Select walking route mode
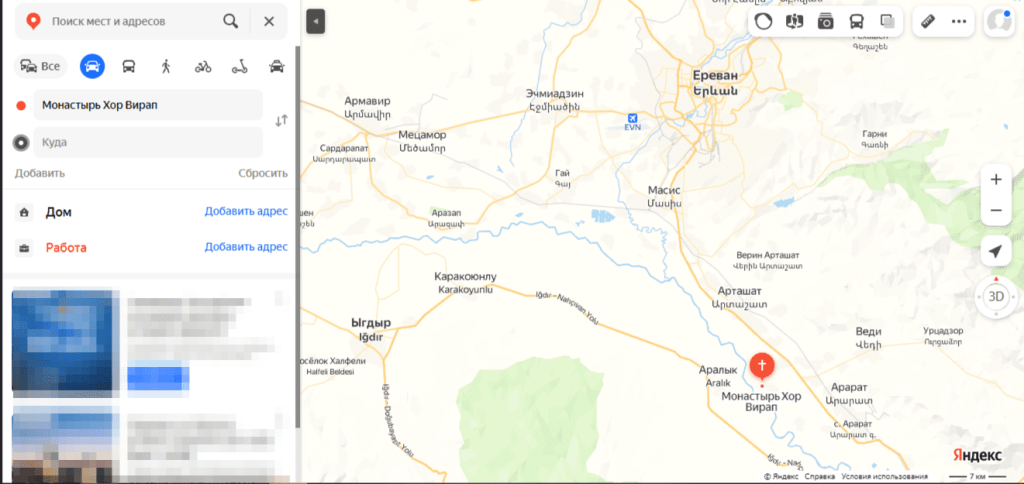 [166, 66]
